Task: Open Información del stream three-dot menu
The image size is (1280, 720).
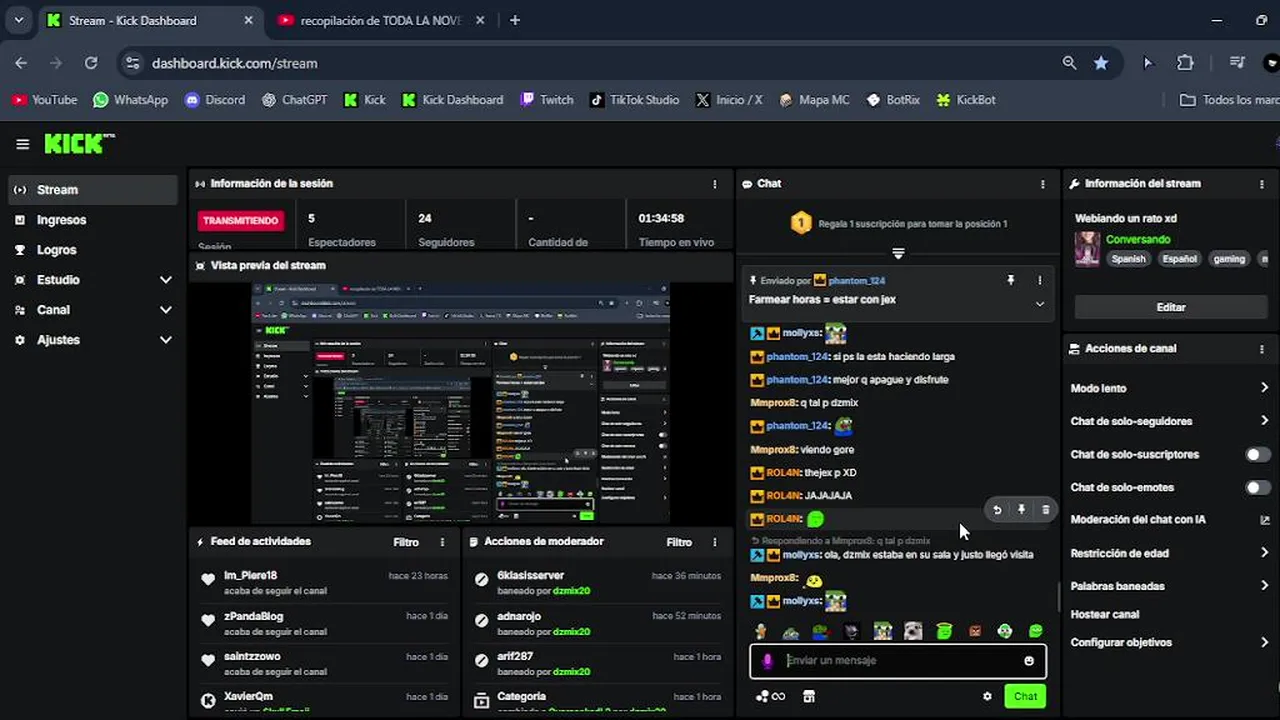Action: click(1262, 184)
